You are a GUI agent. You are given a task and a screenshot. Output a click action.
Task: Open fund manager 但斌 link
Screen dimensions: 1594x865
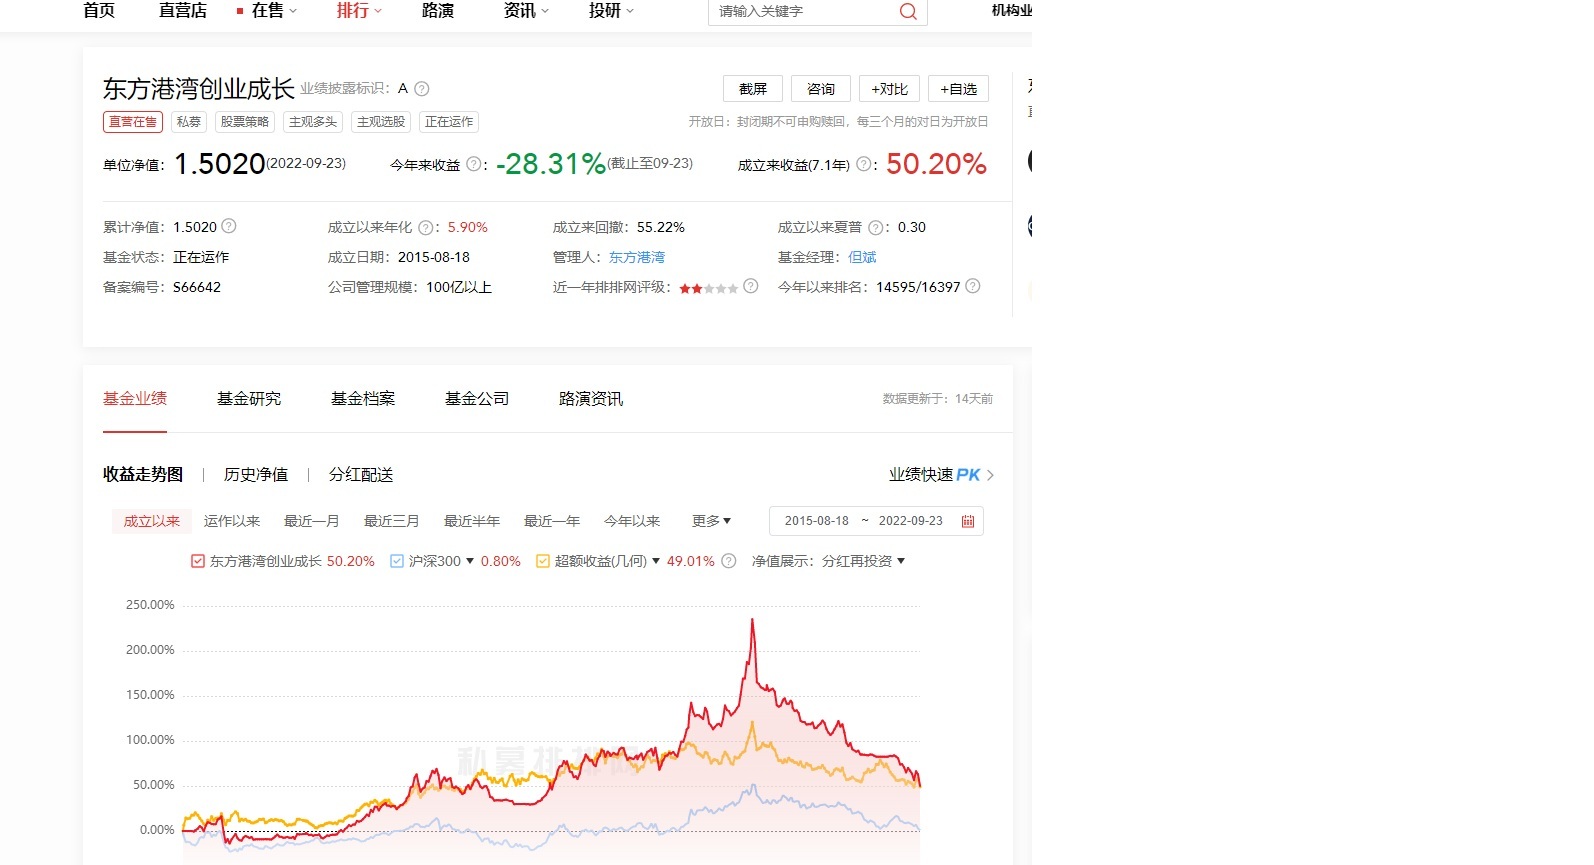coord(862,257)
